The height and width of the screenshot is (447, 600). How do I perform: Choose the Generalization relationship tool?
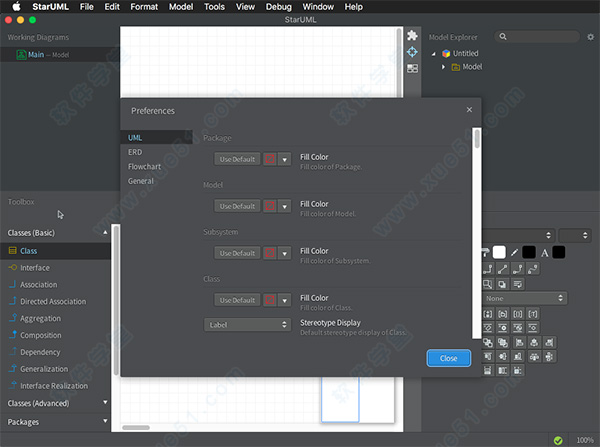pos(46,369)
